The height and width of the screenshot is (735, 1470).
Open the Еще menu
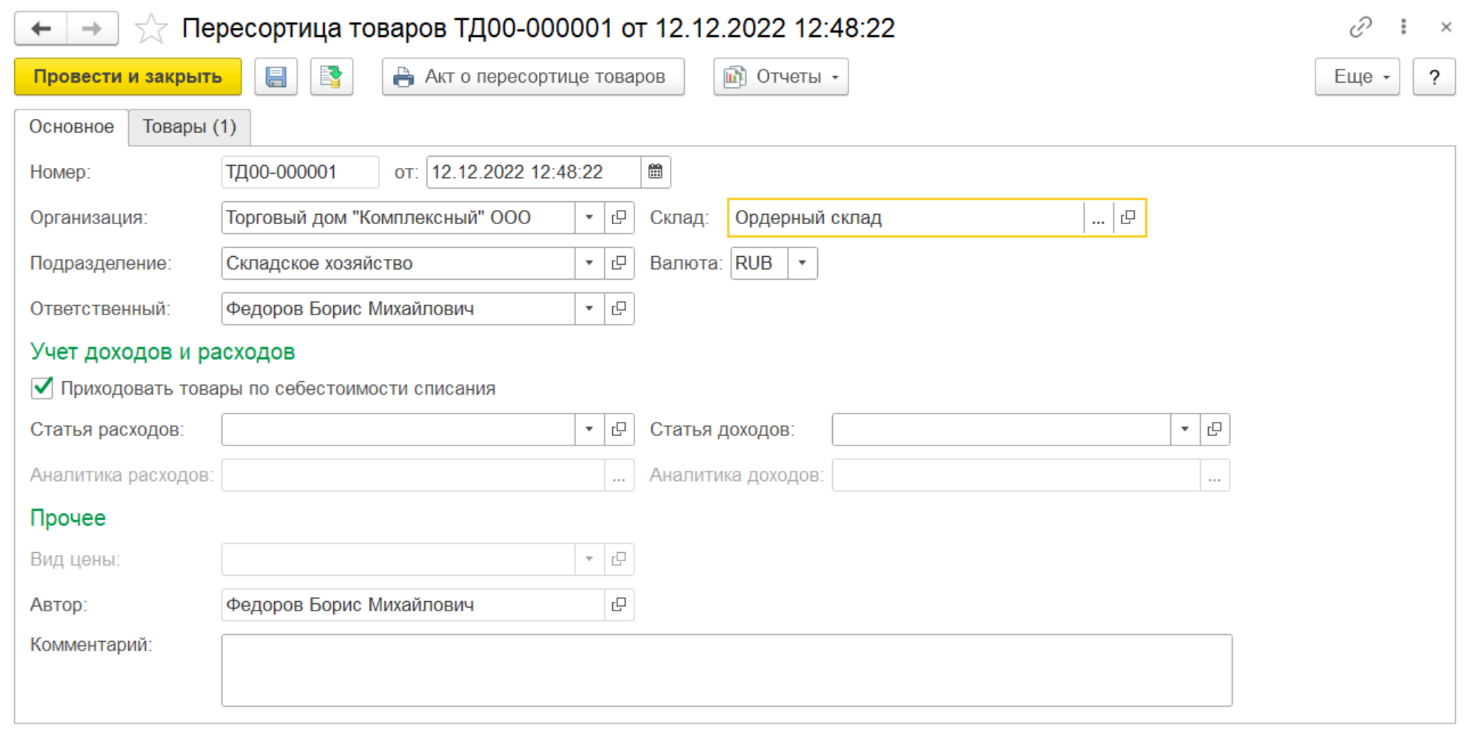pyautogui.click(x=1356, y=77)
